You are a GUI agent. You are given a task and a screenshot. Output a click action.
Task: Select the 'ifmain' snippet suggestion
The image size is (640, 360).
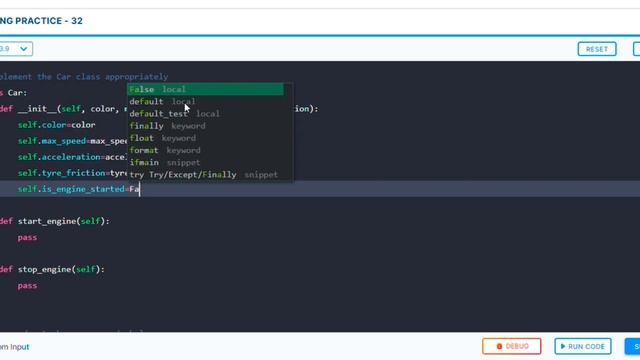click(205, 162)
